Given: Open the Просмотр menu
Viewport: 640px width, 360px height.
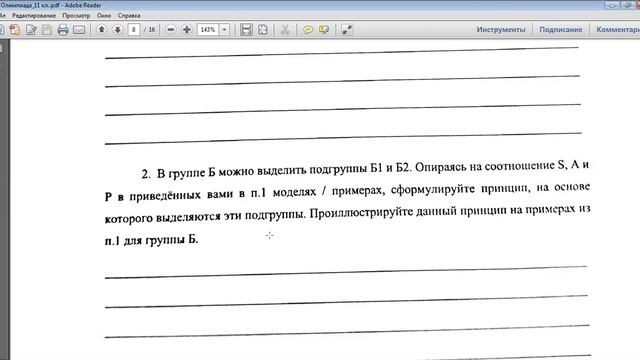Looking at the screenshot, I should pos(76,16).
